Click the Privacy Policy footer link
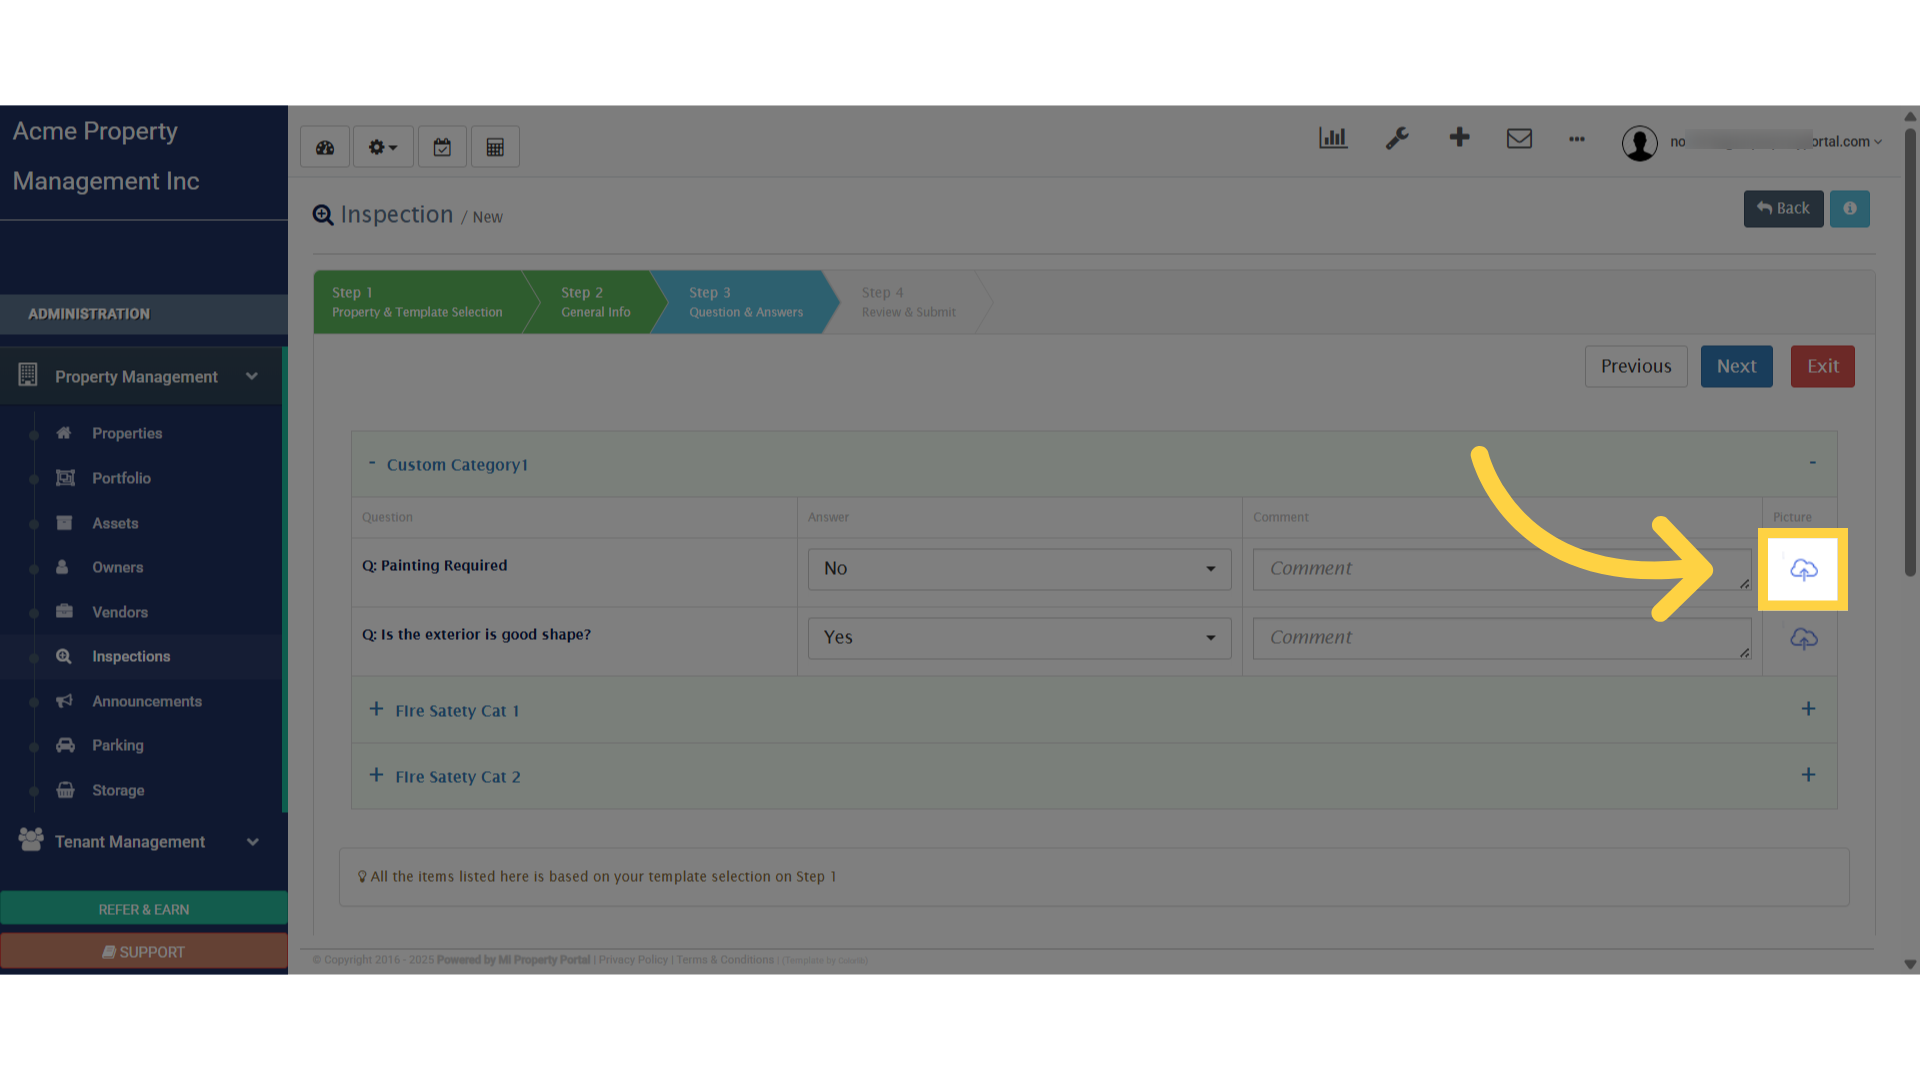The width and height of the screenshot is (1920, 1080). (x=633, y=960)
